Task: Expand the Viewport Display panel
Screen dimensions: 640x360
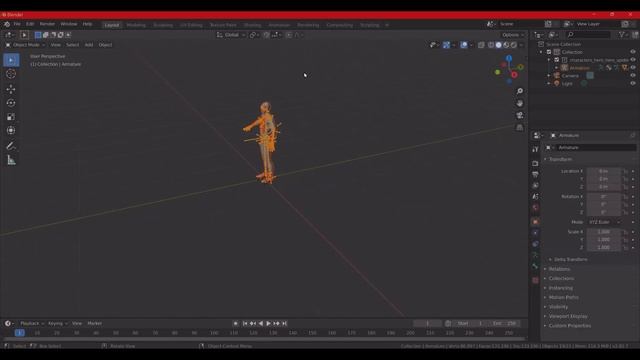Action: (x=567, y=316)
